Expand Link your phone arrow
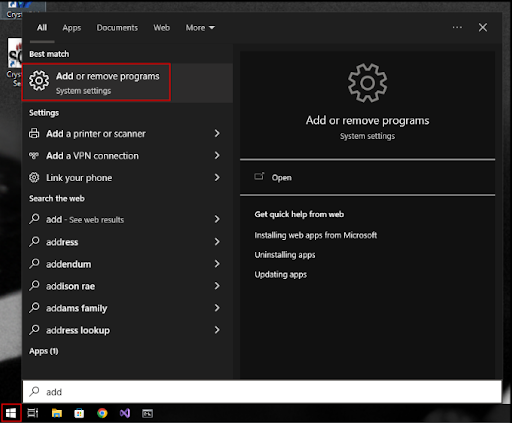 217,177
